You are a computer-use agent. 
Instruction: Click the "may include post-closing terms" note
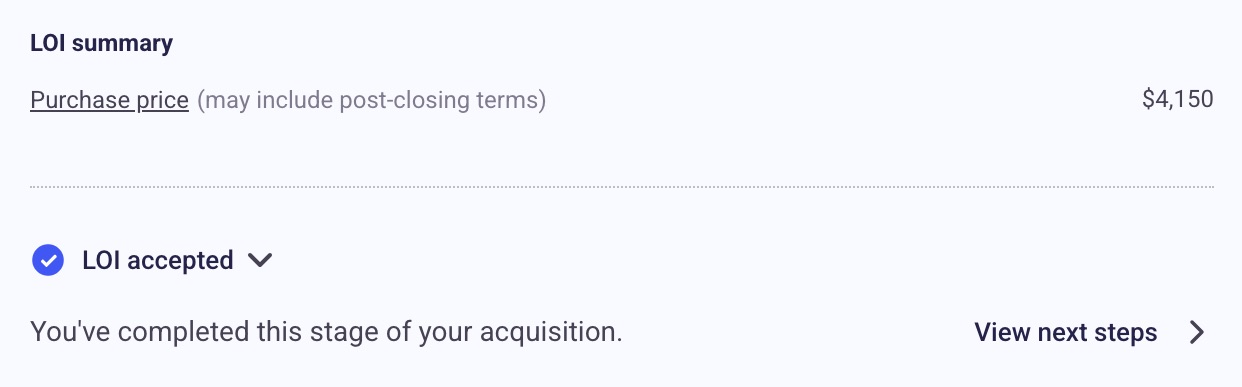point(372,101)
